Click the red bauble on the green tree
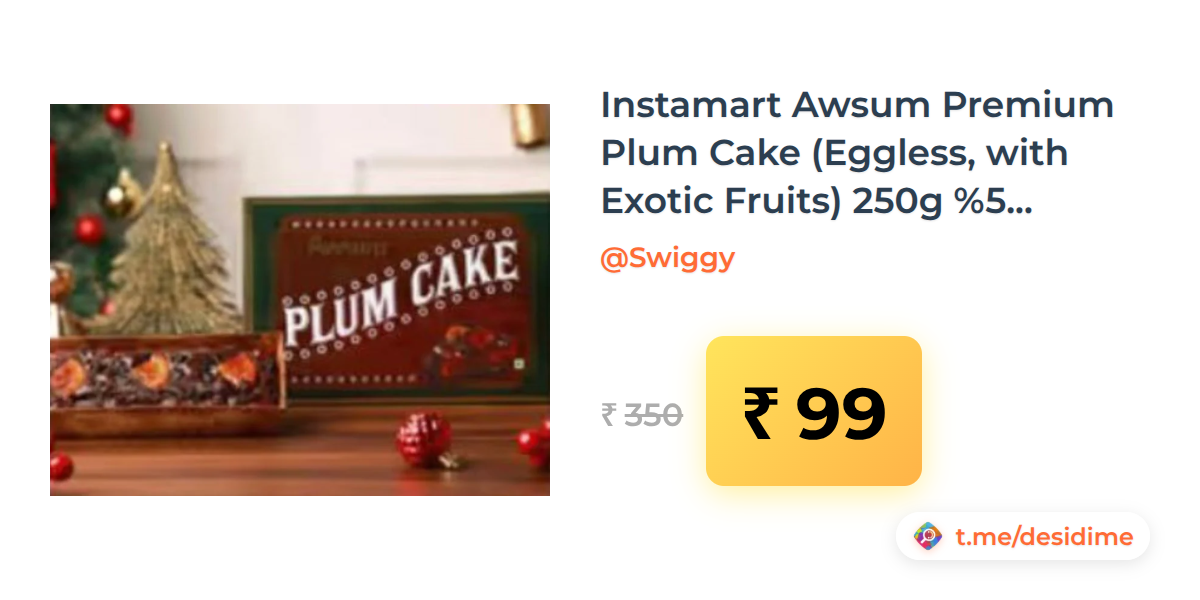 point(89,230)
